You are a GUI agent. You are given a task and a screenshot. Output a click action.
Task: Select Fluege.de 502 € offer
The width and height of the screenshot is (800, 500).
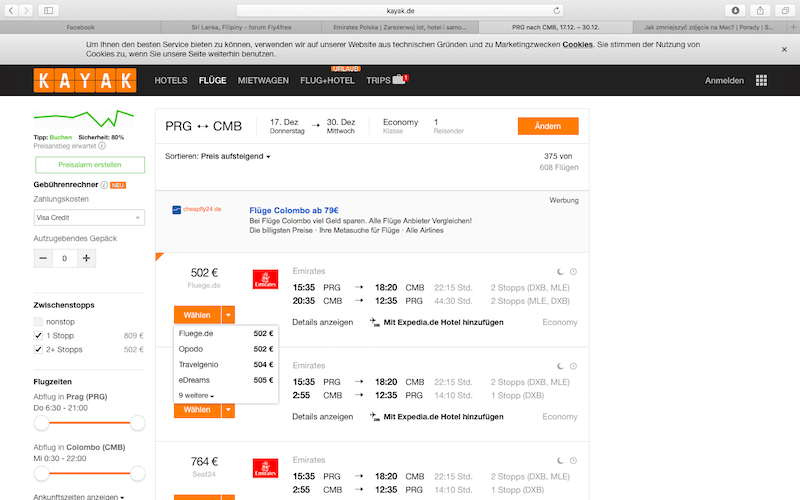coord(226,334)
